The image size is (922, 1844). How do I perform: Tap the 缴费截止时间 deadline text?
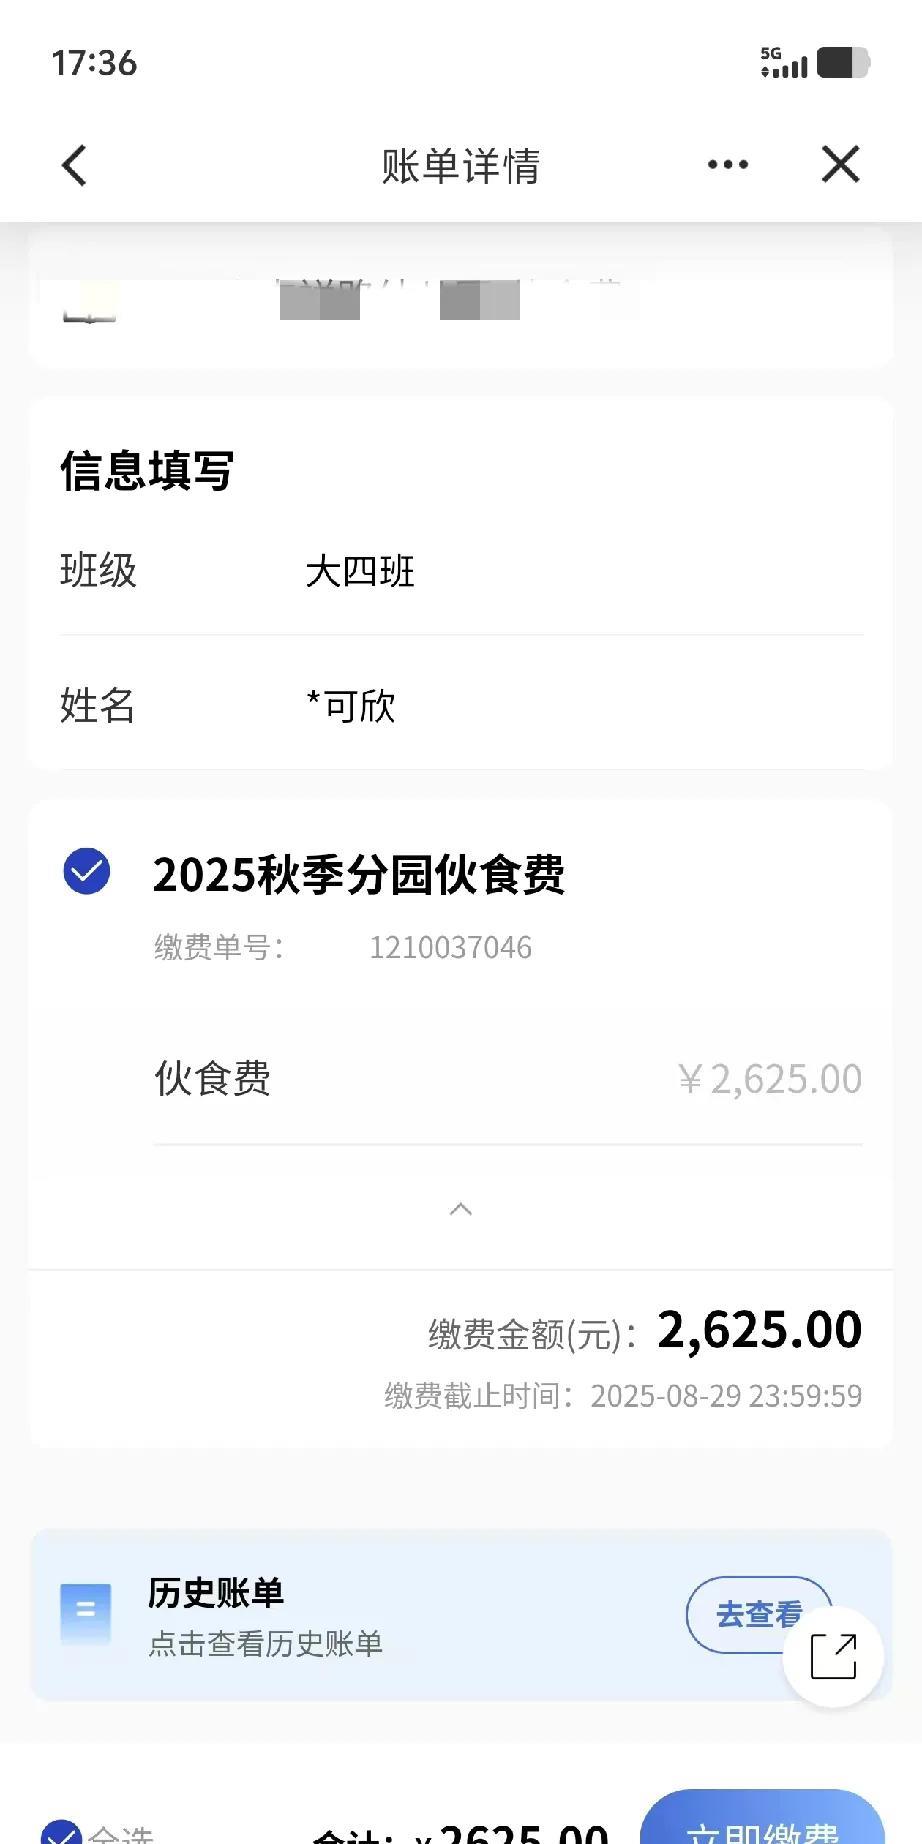tap(623, 1396)
